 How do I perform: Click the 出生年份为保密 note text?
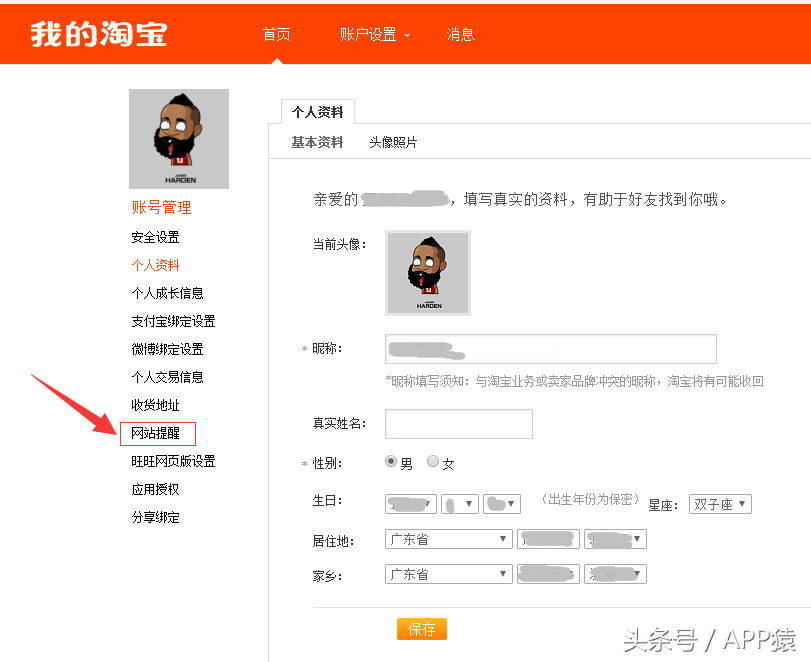click(590, 499)
